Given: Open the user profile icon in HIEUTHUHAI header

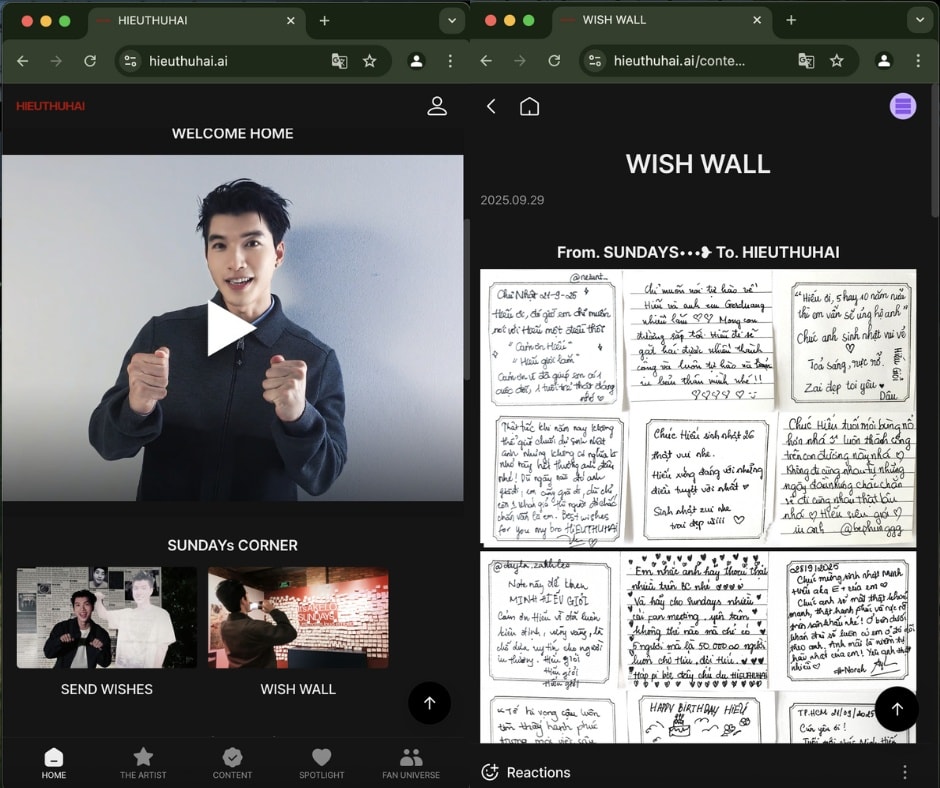Looking at the screenshot, I should [x=437, y=106].
